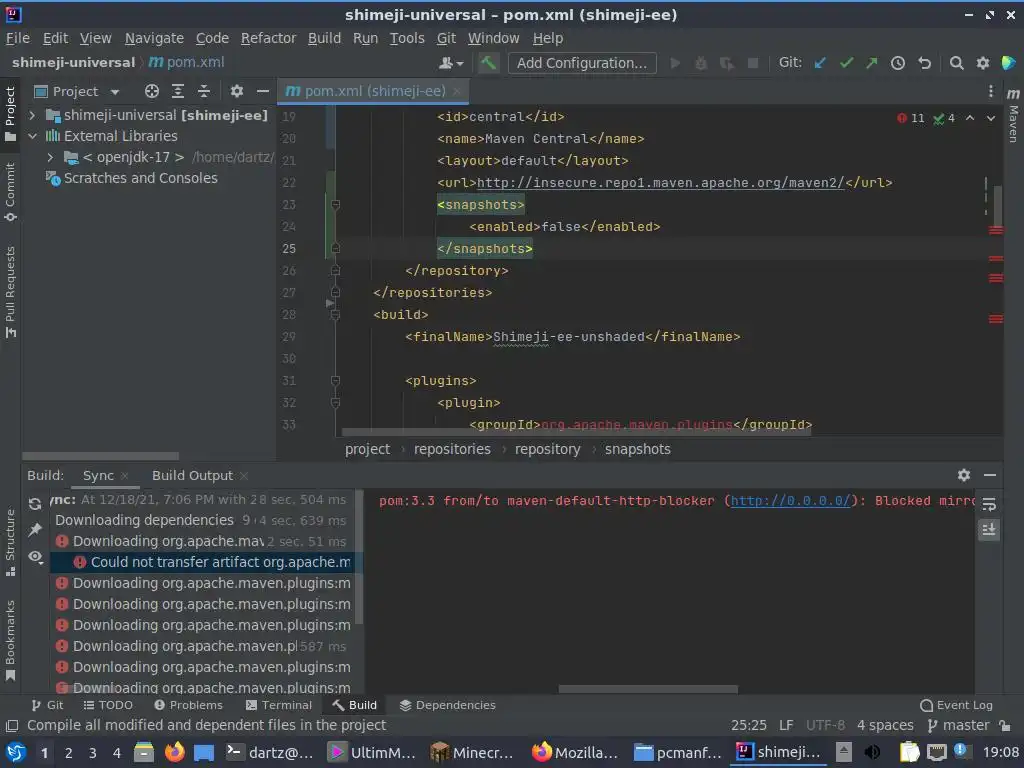Click the Git commit checkmark icon

tap(846, 63)
